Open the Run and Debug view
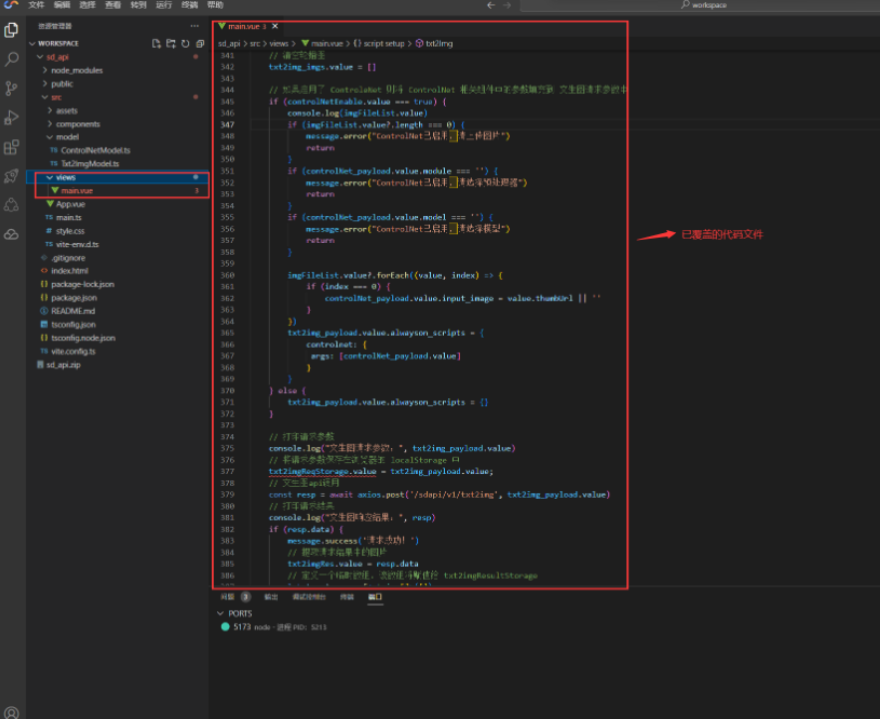Image resolution: width=882 pixels, height=721 pixels. [x=11, y=118]
